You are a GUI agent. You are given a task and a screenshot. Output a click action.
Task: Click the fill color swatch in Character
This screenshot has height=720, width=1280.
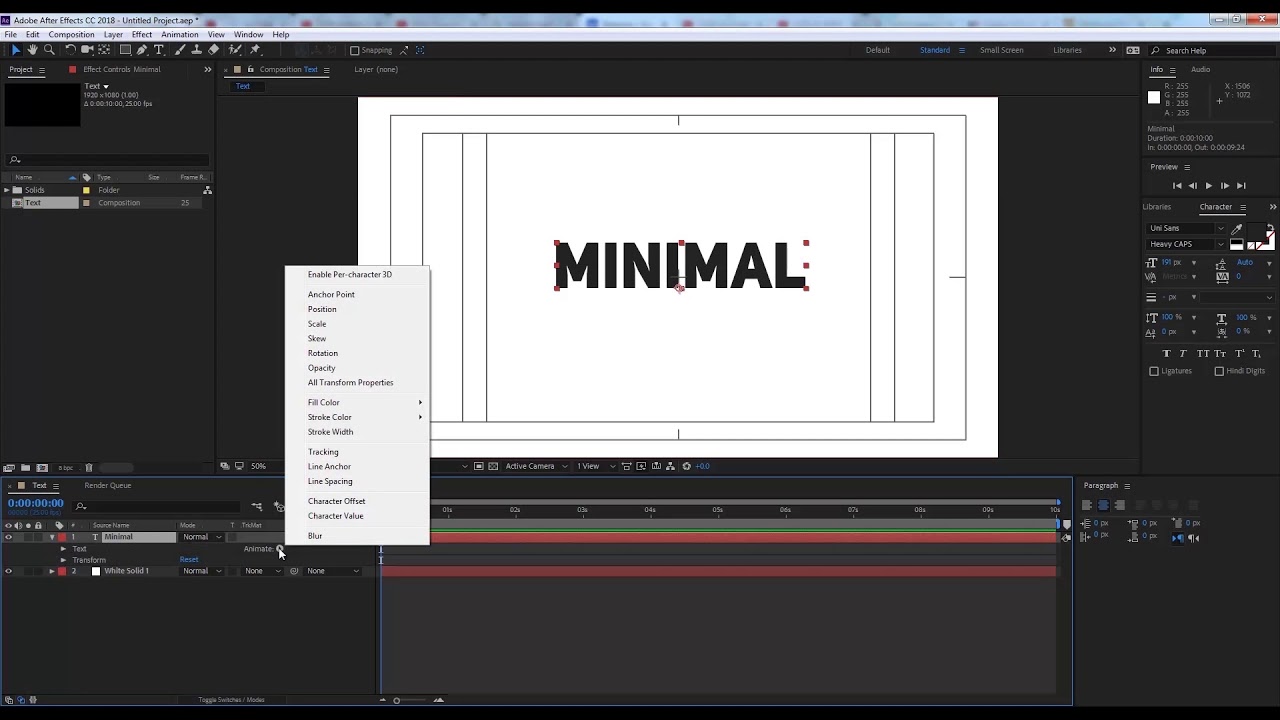click(x=1257, y=232)
